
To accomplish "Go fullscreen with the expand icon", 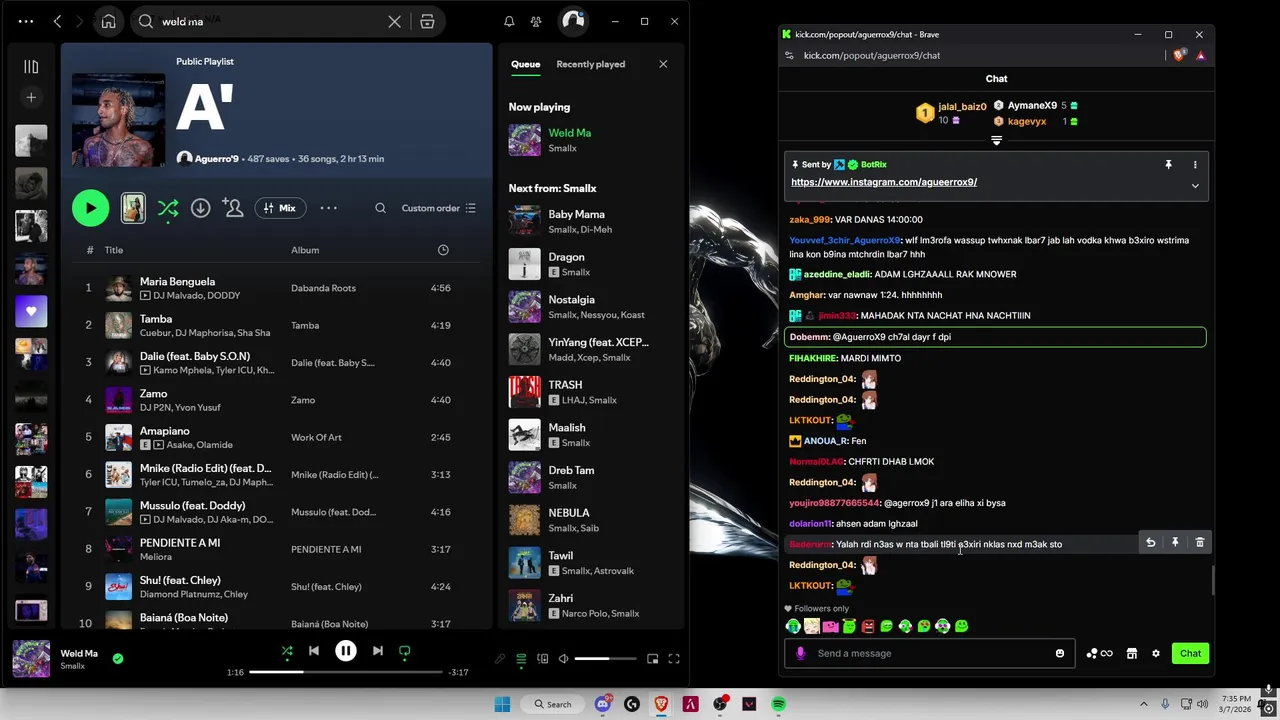I will click(x=674, y=659).
